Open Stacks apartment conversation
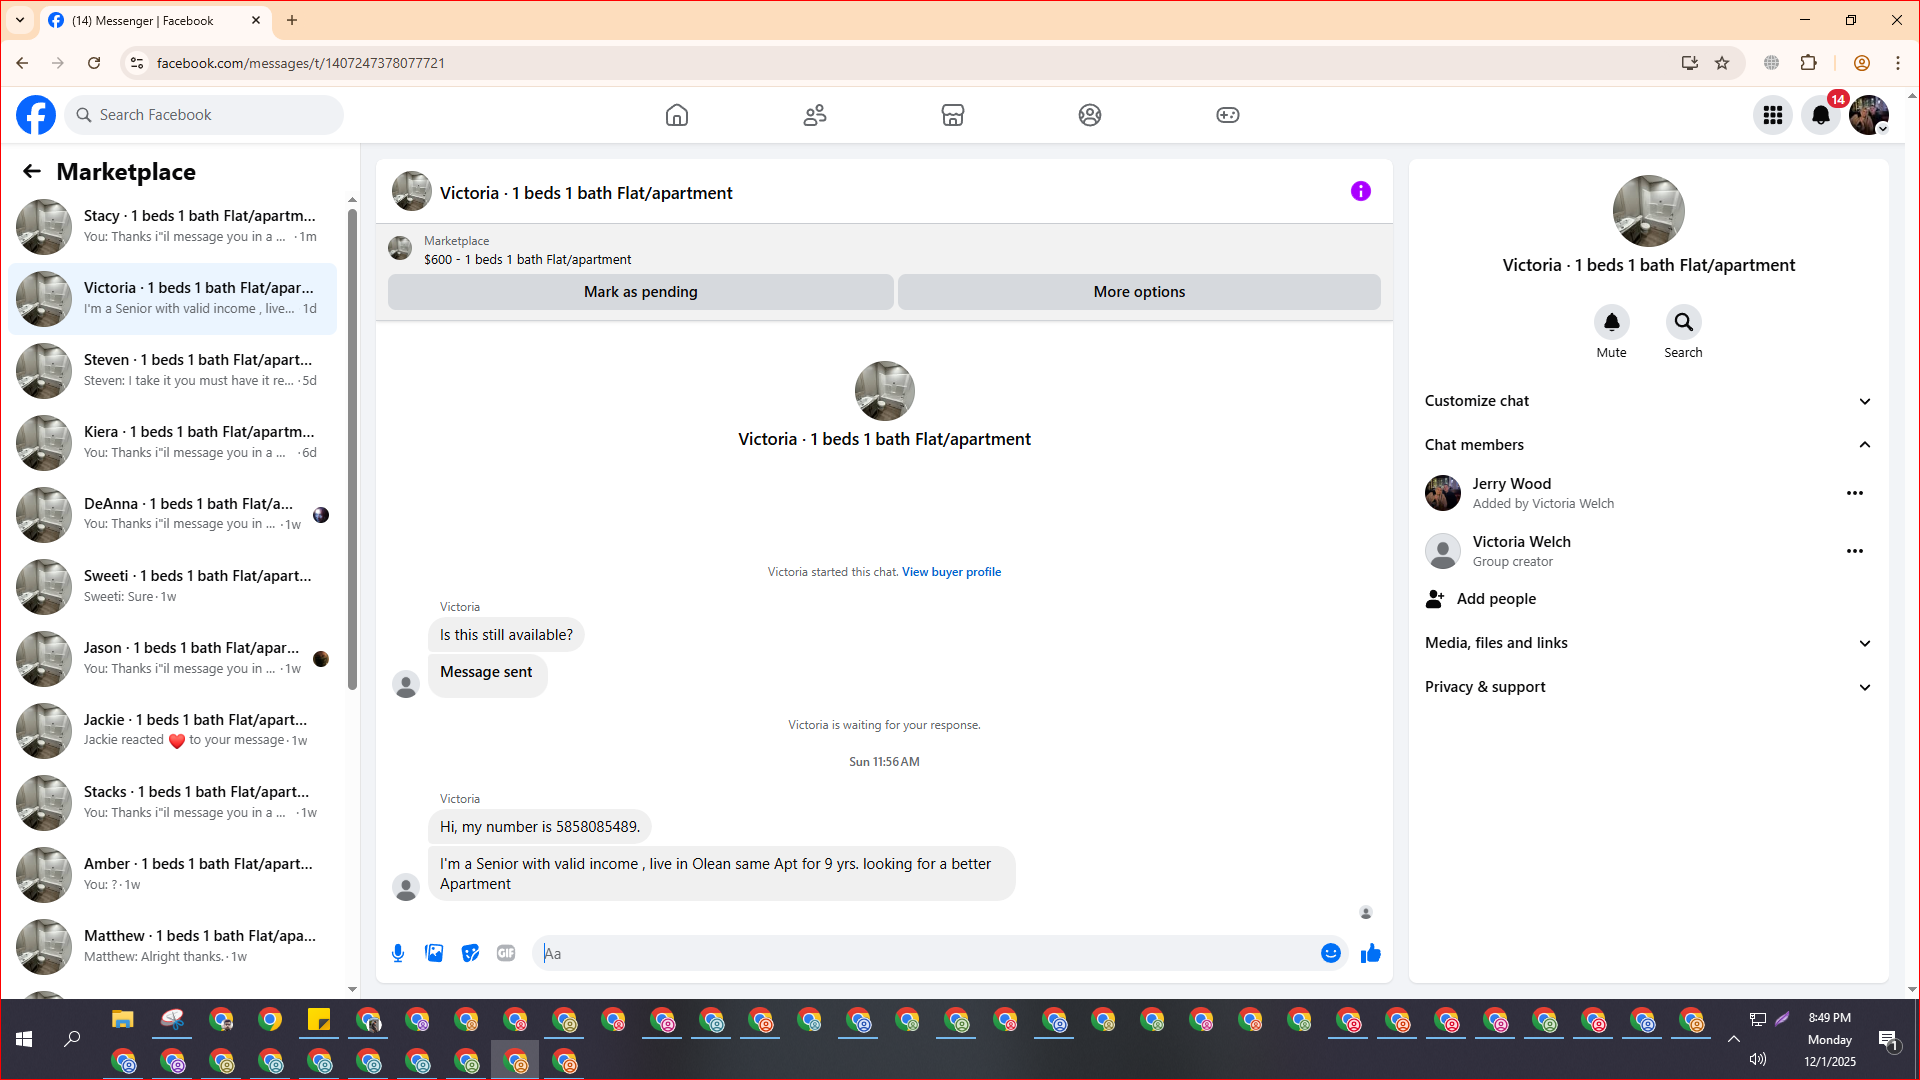The image size is (1920, 1080). (x=172, y=802)
